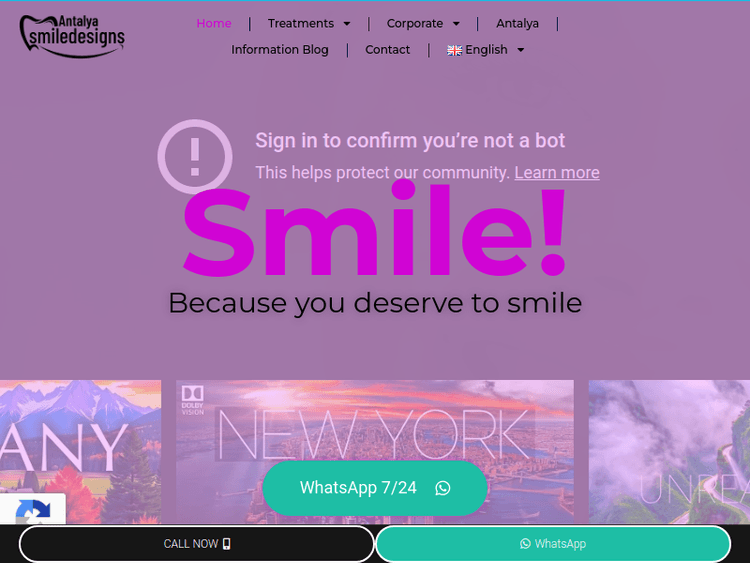
Task: Click the WhatsApp icon in the bottom bar
Action: pos(525,544)
